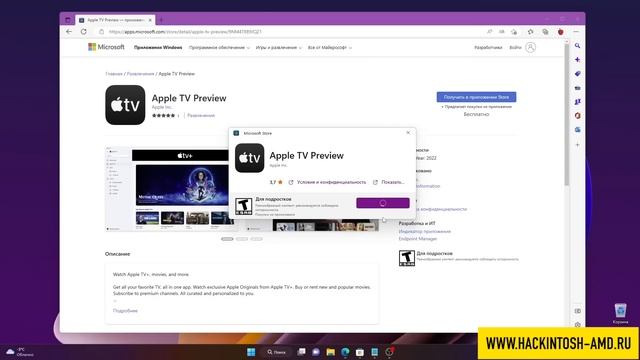The height and width of the screenshot is (360, 640).
Task: Open the Outlook icon in Edge sidebar
Action: coord(578,129)
